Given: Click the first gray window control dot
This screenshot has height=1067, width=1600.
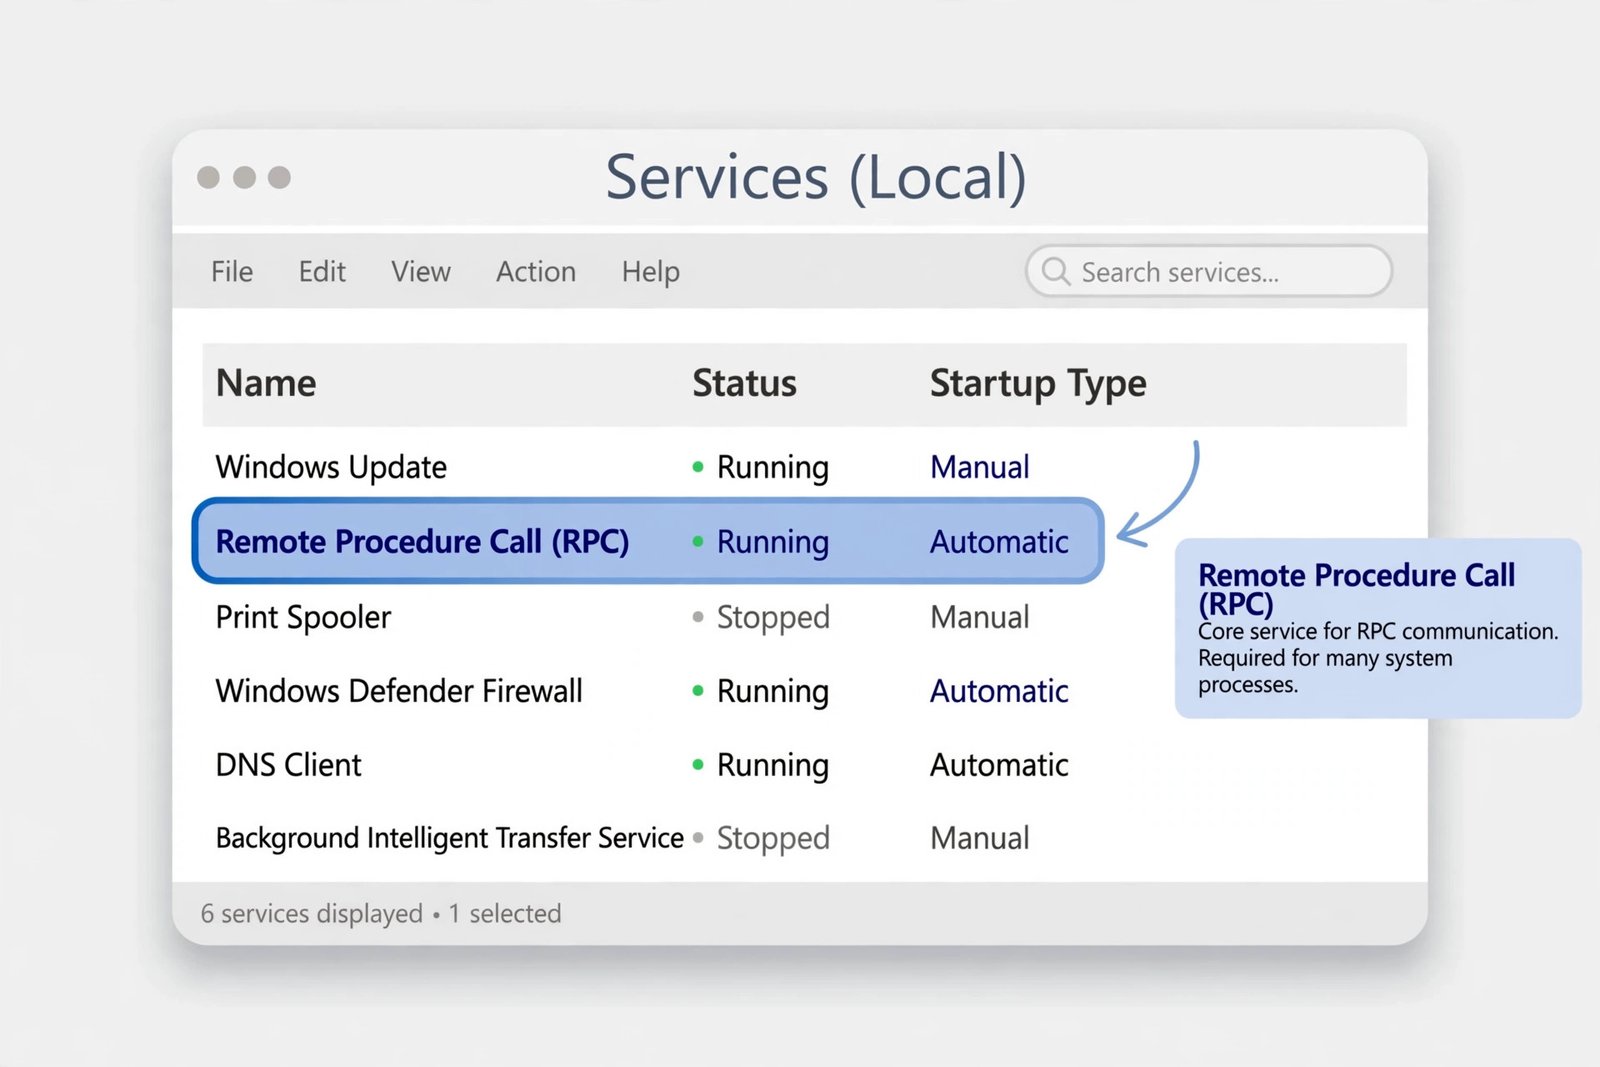Looking at the screenshot, I should click(x=208, y=177).
